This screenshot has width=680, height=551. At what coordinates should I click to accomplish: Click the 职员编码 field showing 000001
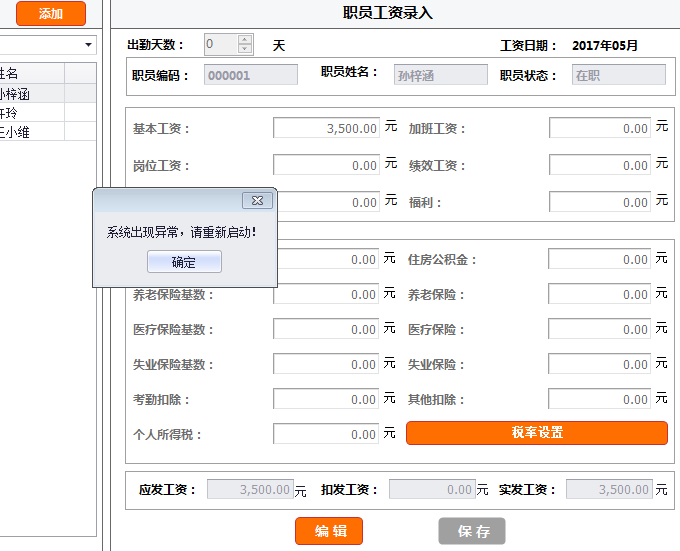tap(250, 75)
